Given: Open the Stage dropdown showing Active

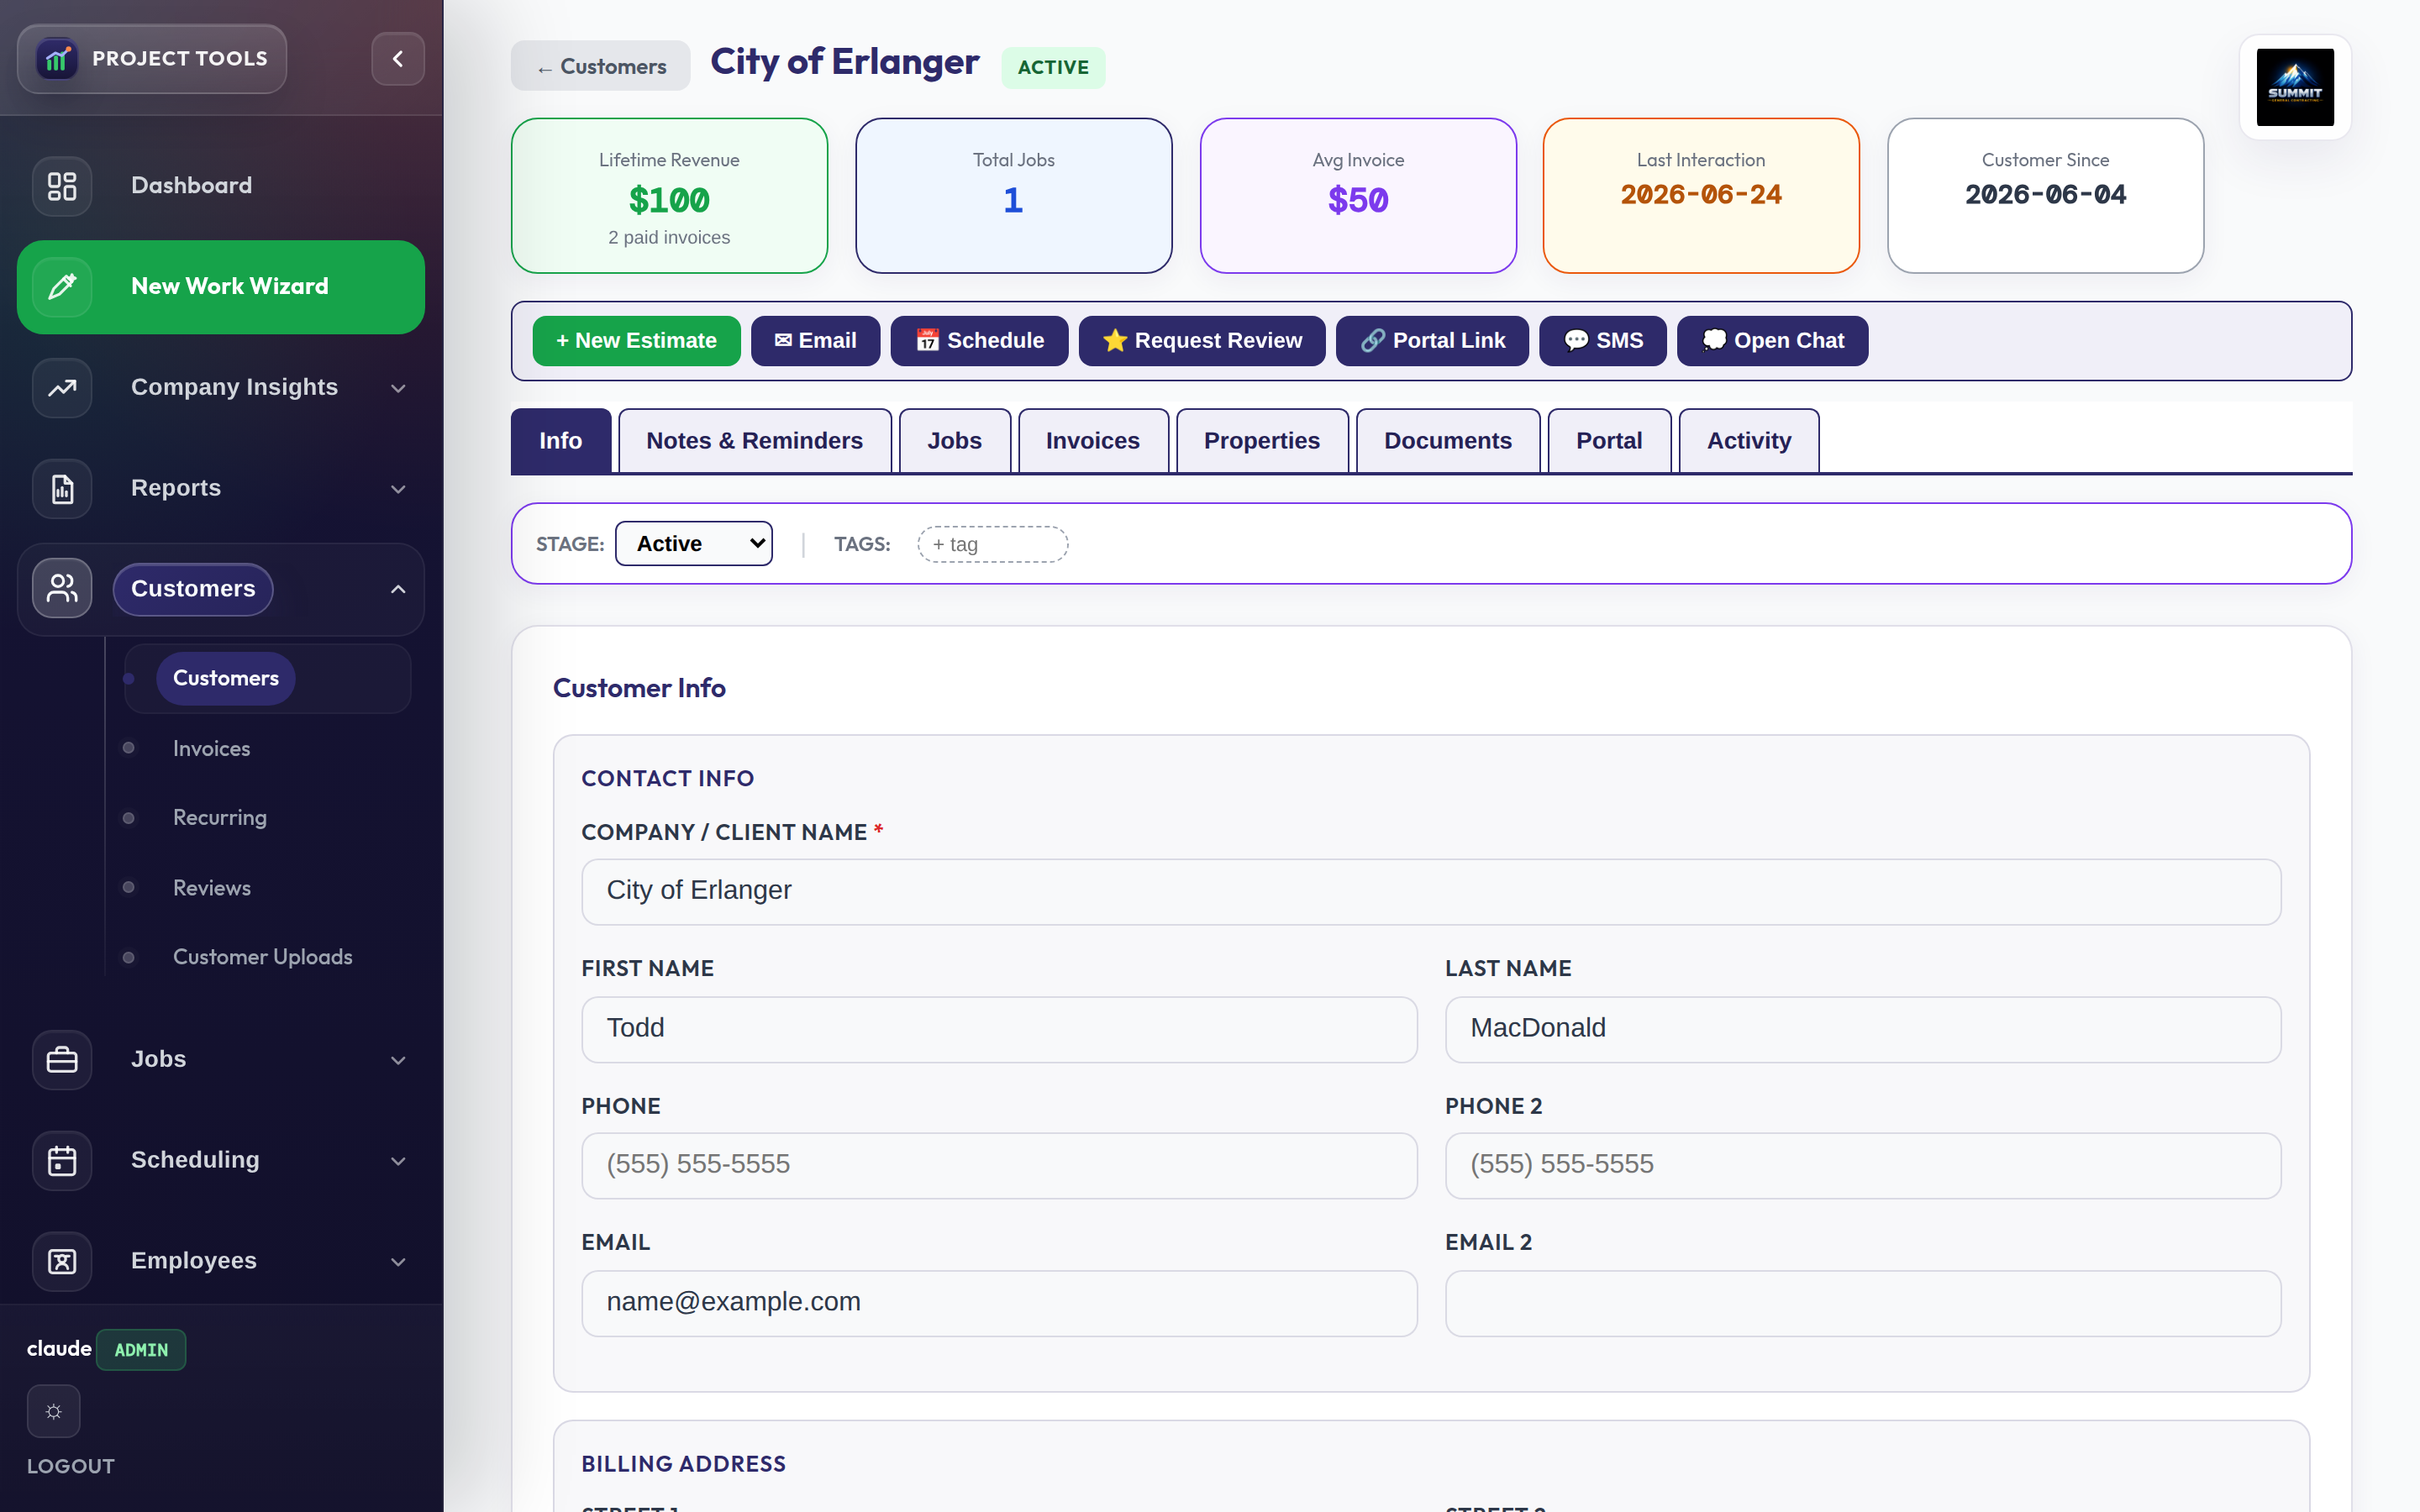Looking at the screenshot, I should click(x=694, y=544).
